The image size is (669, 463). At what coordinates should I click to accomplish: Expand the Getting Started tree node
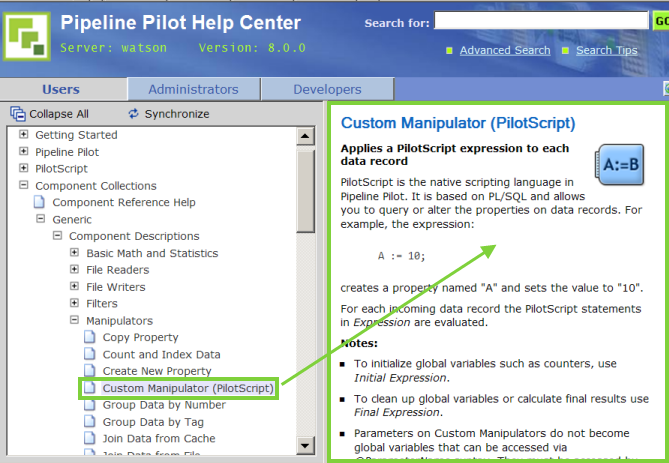click(24, 135)
